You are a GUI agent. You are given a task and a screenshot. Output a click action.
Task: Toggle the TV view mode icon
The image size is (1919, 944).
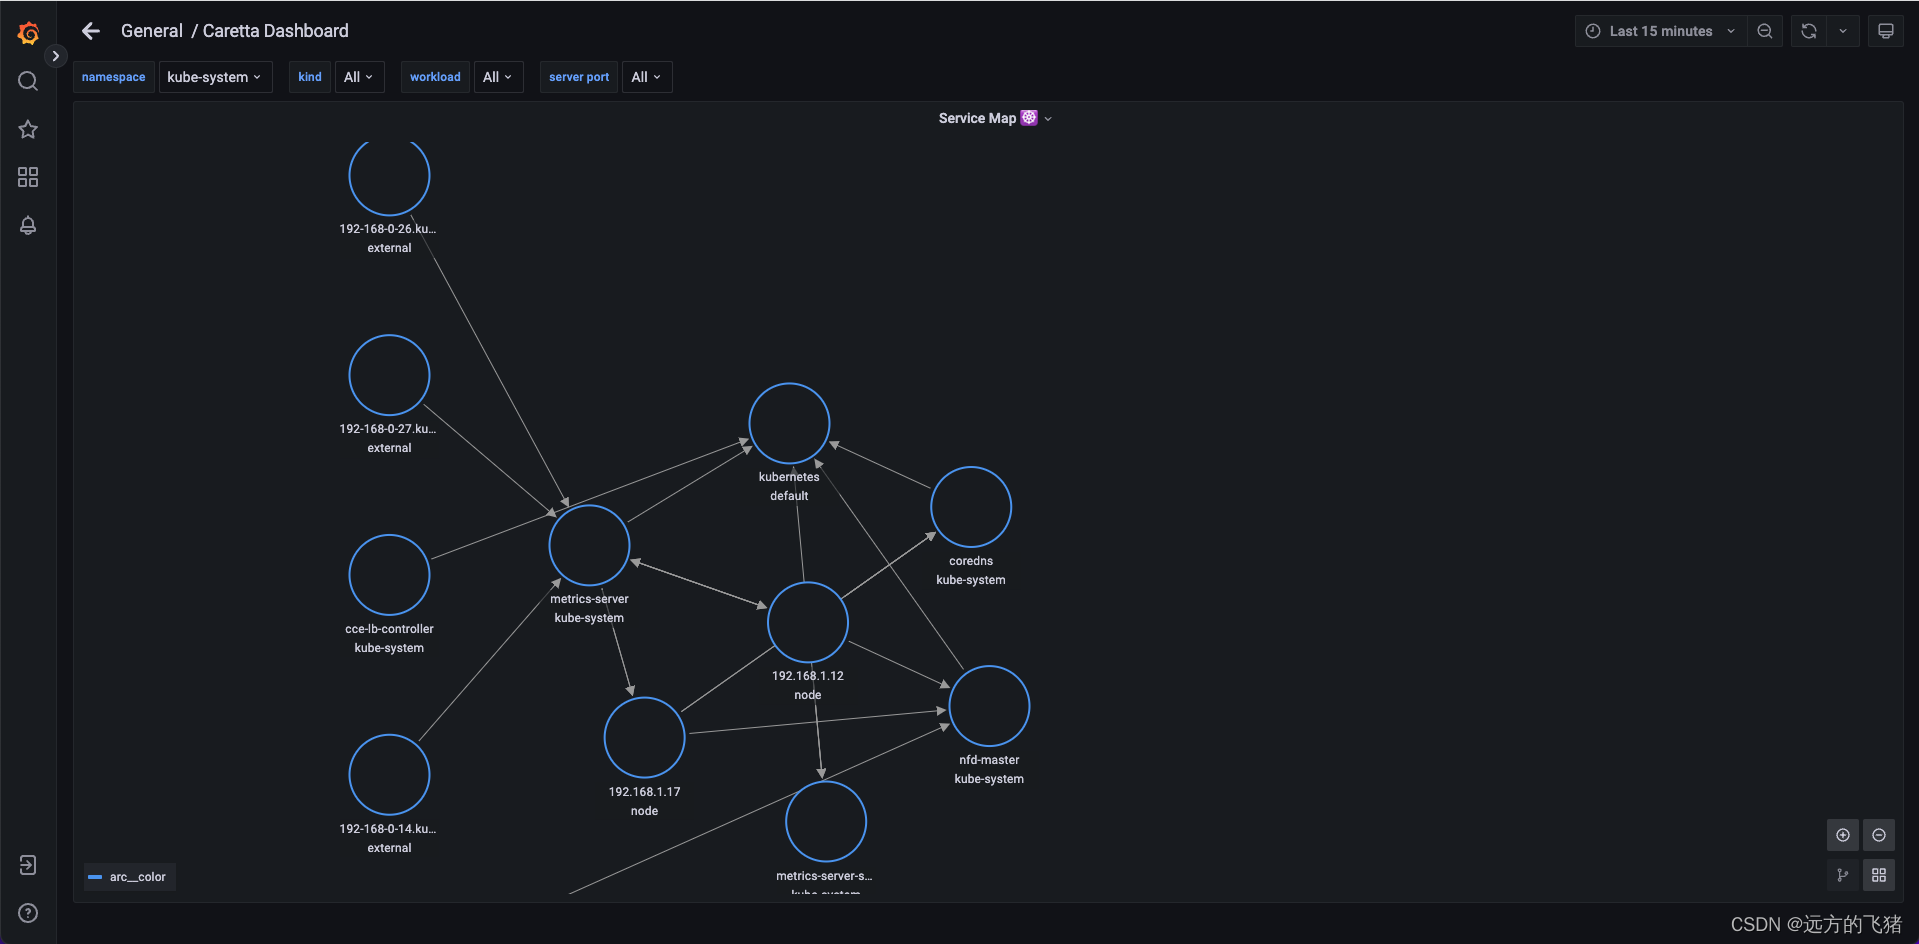pyautogui.click(x=1886, y=31)
